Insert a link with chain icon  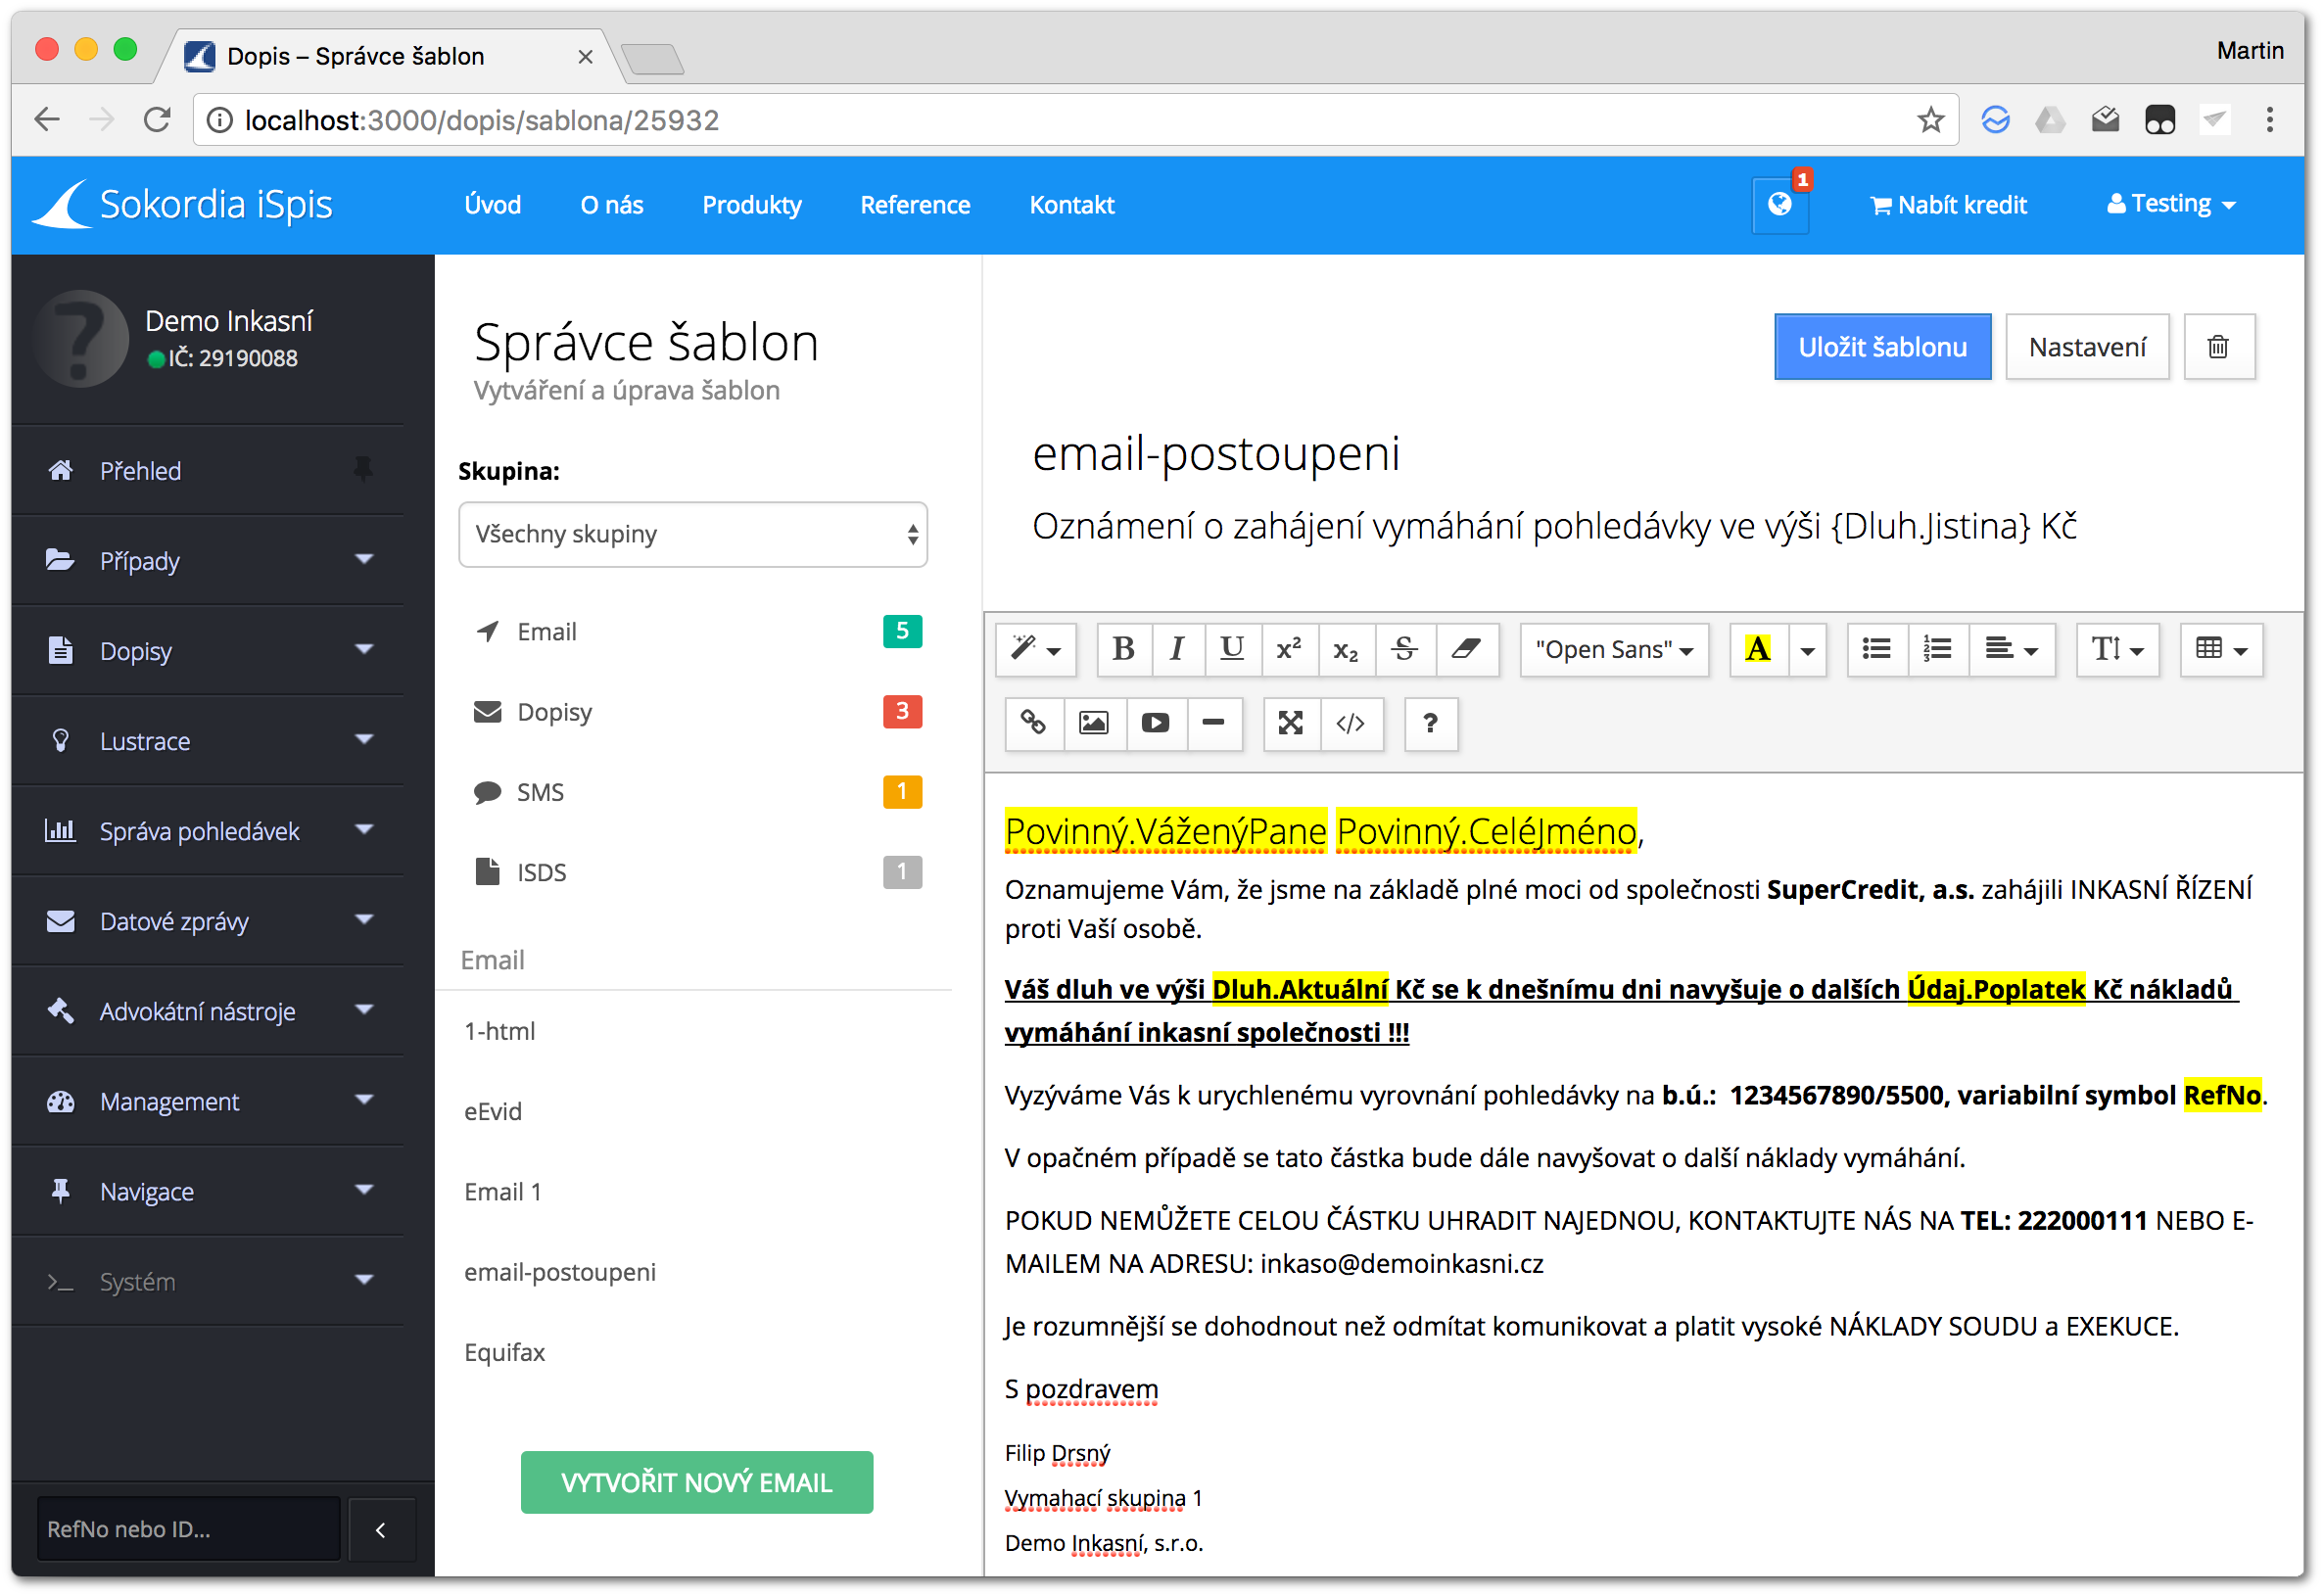pyautogui.click(x=1033, y=723)
